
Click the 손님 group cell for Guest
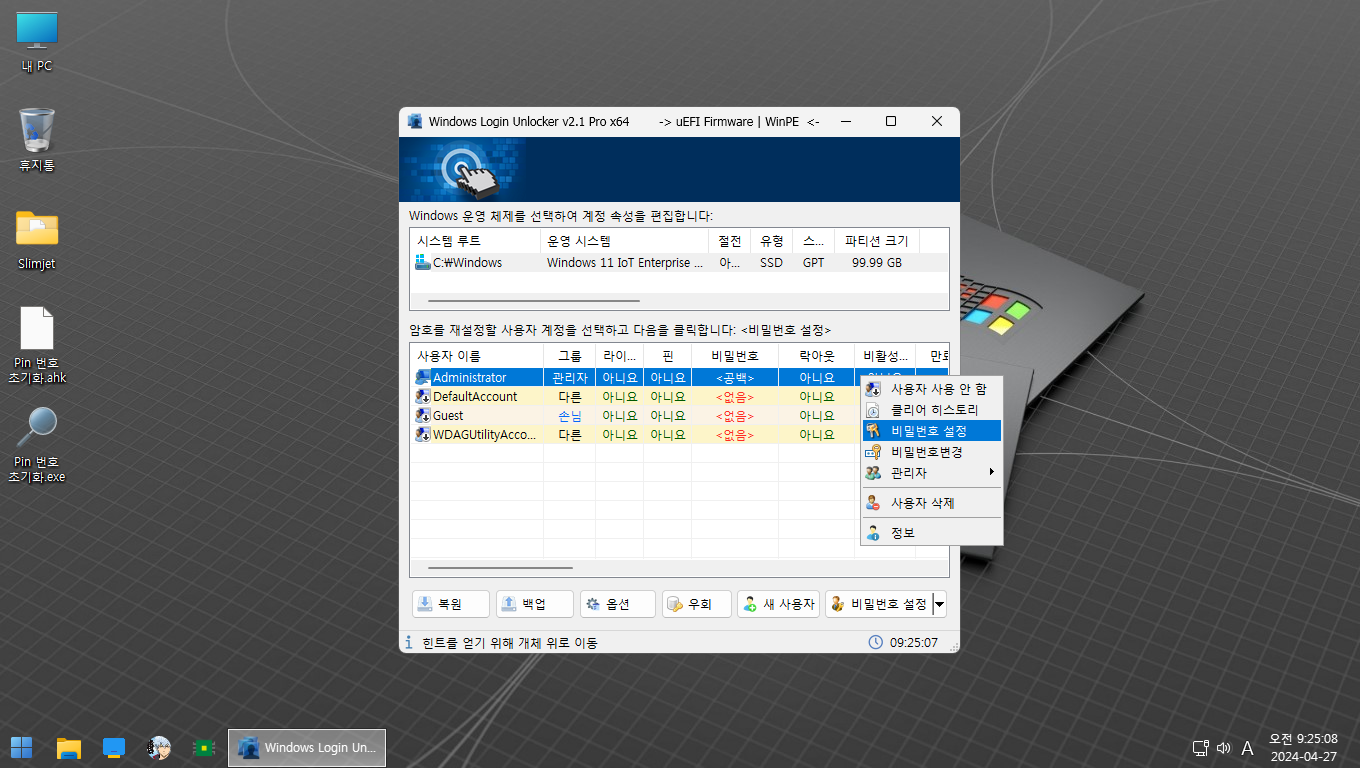569,415
